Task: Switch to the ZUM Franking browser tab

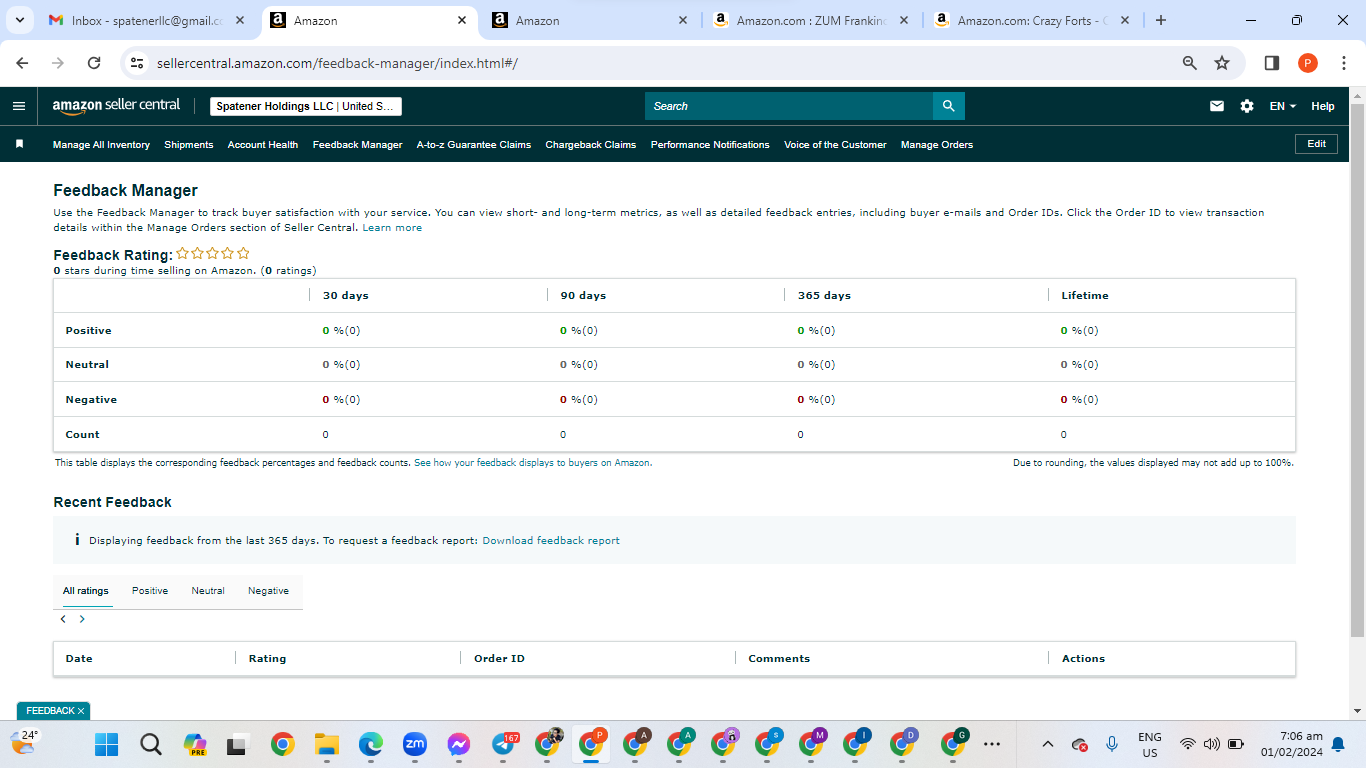Action: 811,20
